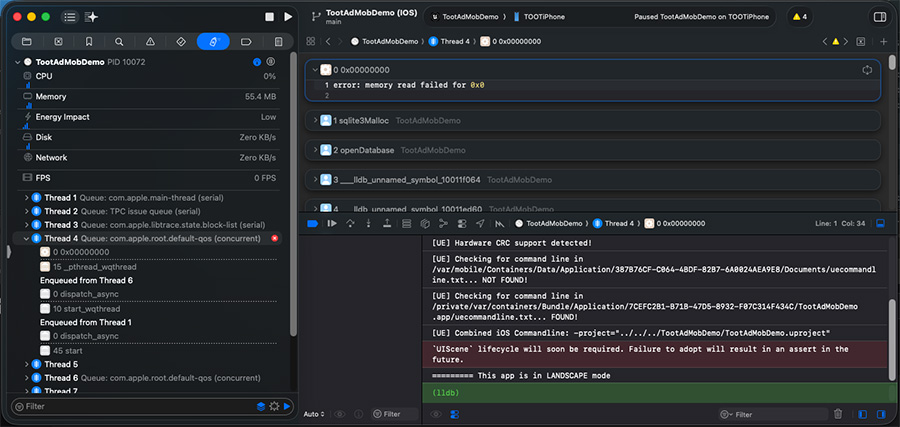Screen dimensions: 900x427
Task: Click the Step Over button
Action: 350,223
